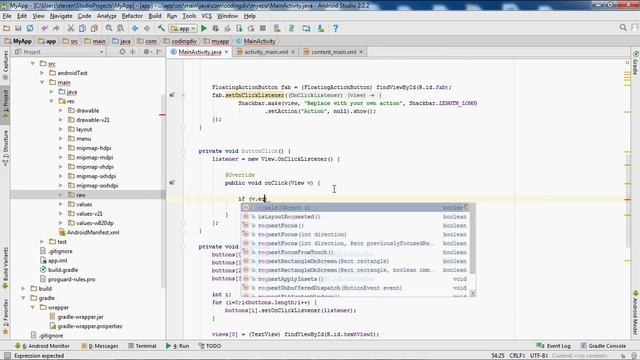
Task: Choose requestApplyInsets() from autocomplete list
Action: point(355,279)
